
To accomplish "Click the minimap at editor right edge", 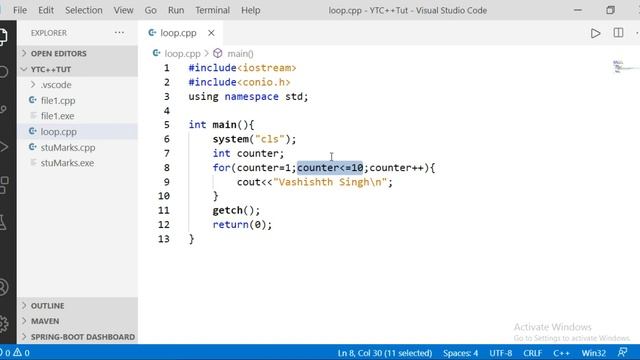I will coord(625,67).
